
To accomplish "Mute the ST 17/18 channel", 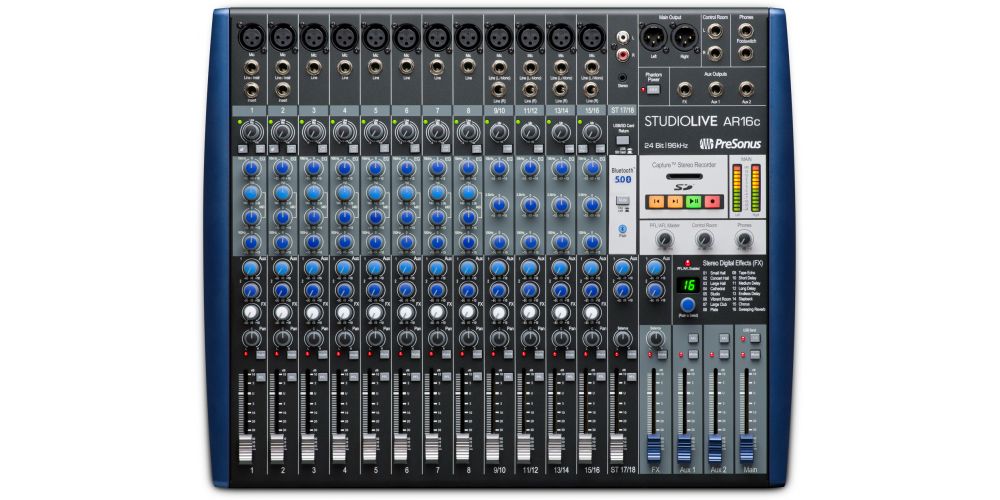I will 630,354.
